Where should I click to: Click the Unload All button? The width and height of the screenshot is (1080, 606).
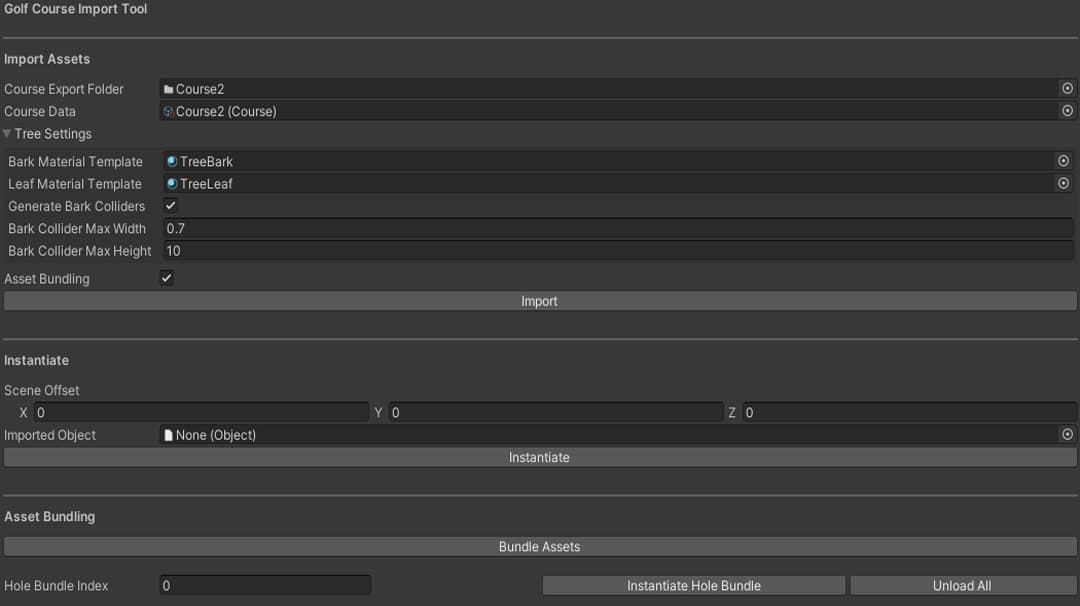click(x=961, y=585)
